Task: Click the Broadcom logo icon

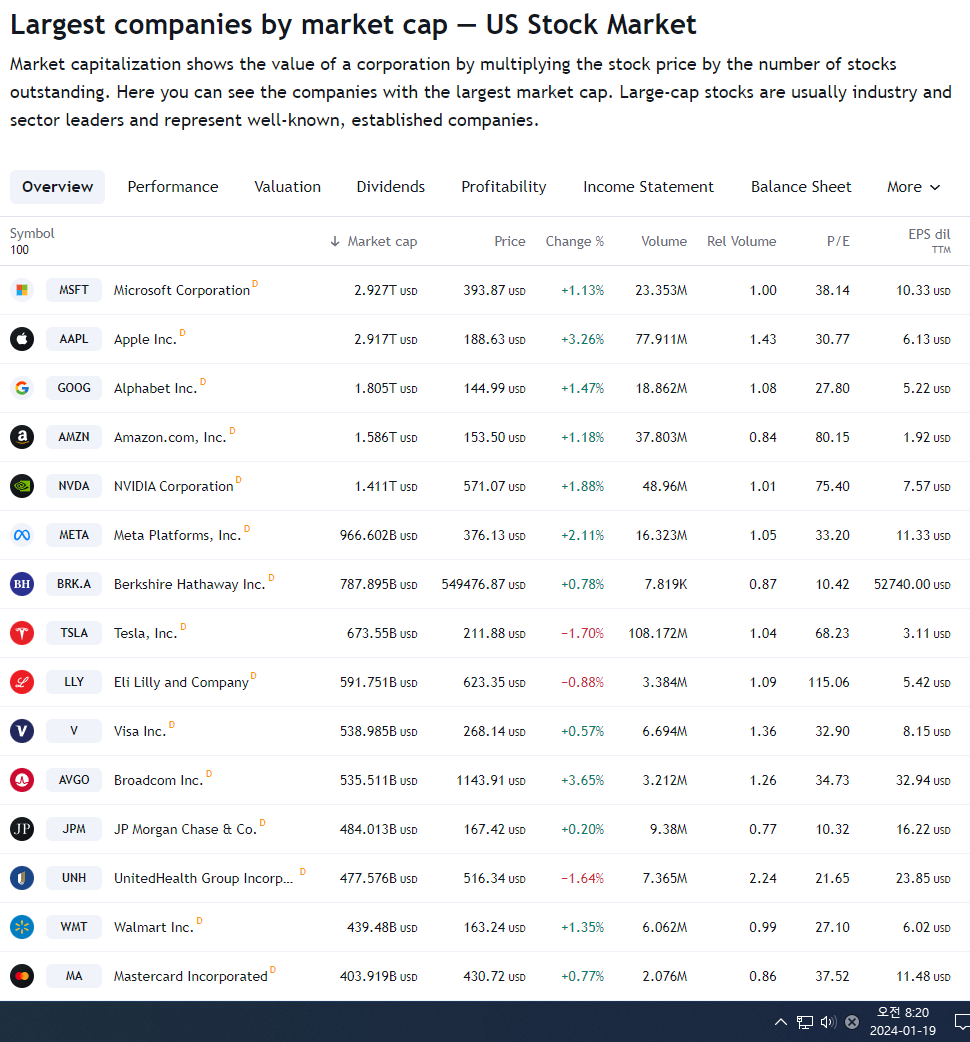Action: [22, 780]
